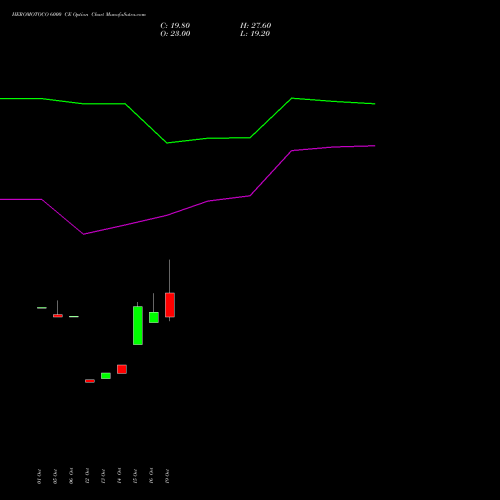Select the 06 Oct date label
This screenshot has width=500, height=500.
71,476
